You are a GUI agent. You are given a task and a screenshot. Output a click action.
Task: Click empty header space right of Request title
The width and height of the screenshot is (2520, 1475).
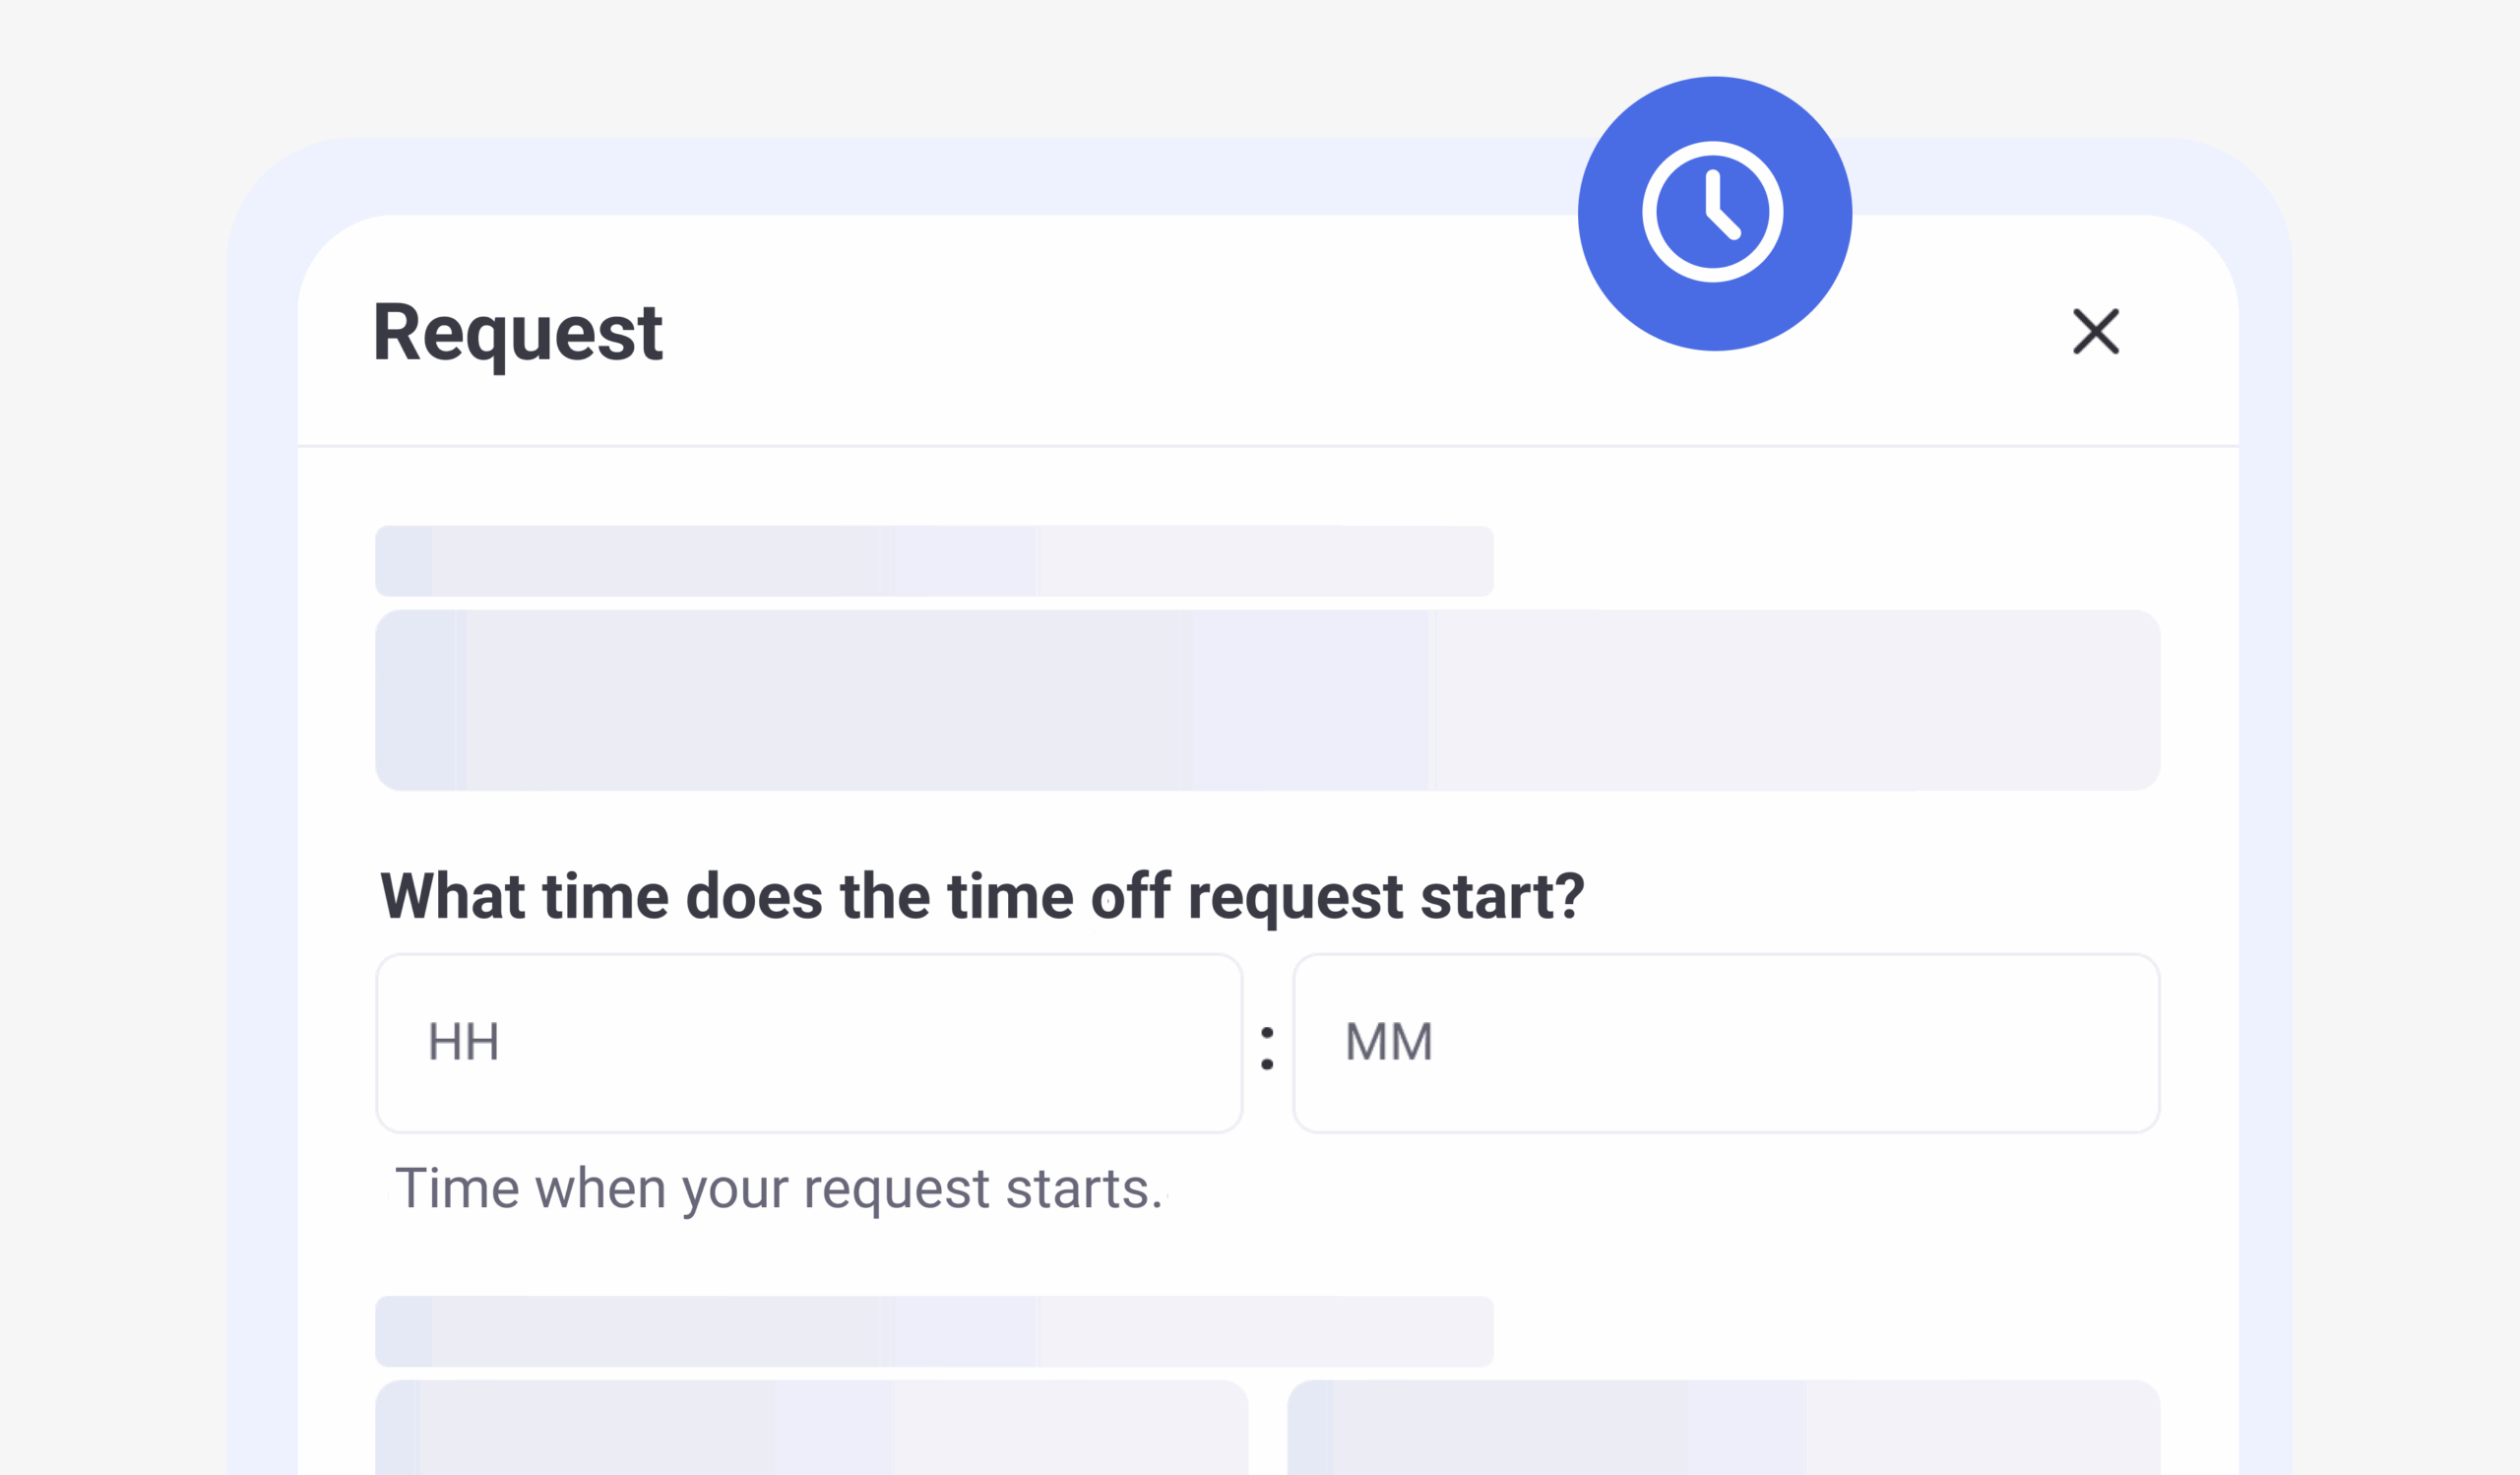tap(1100, 332)
